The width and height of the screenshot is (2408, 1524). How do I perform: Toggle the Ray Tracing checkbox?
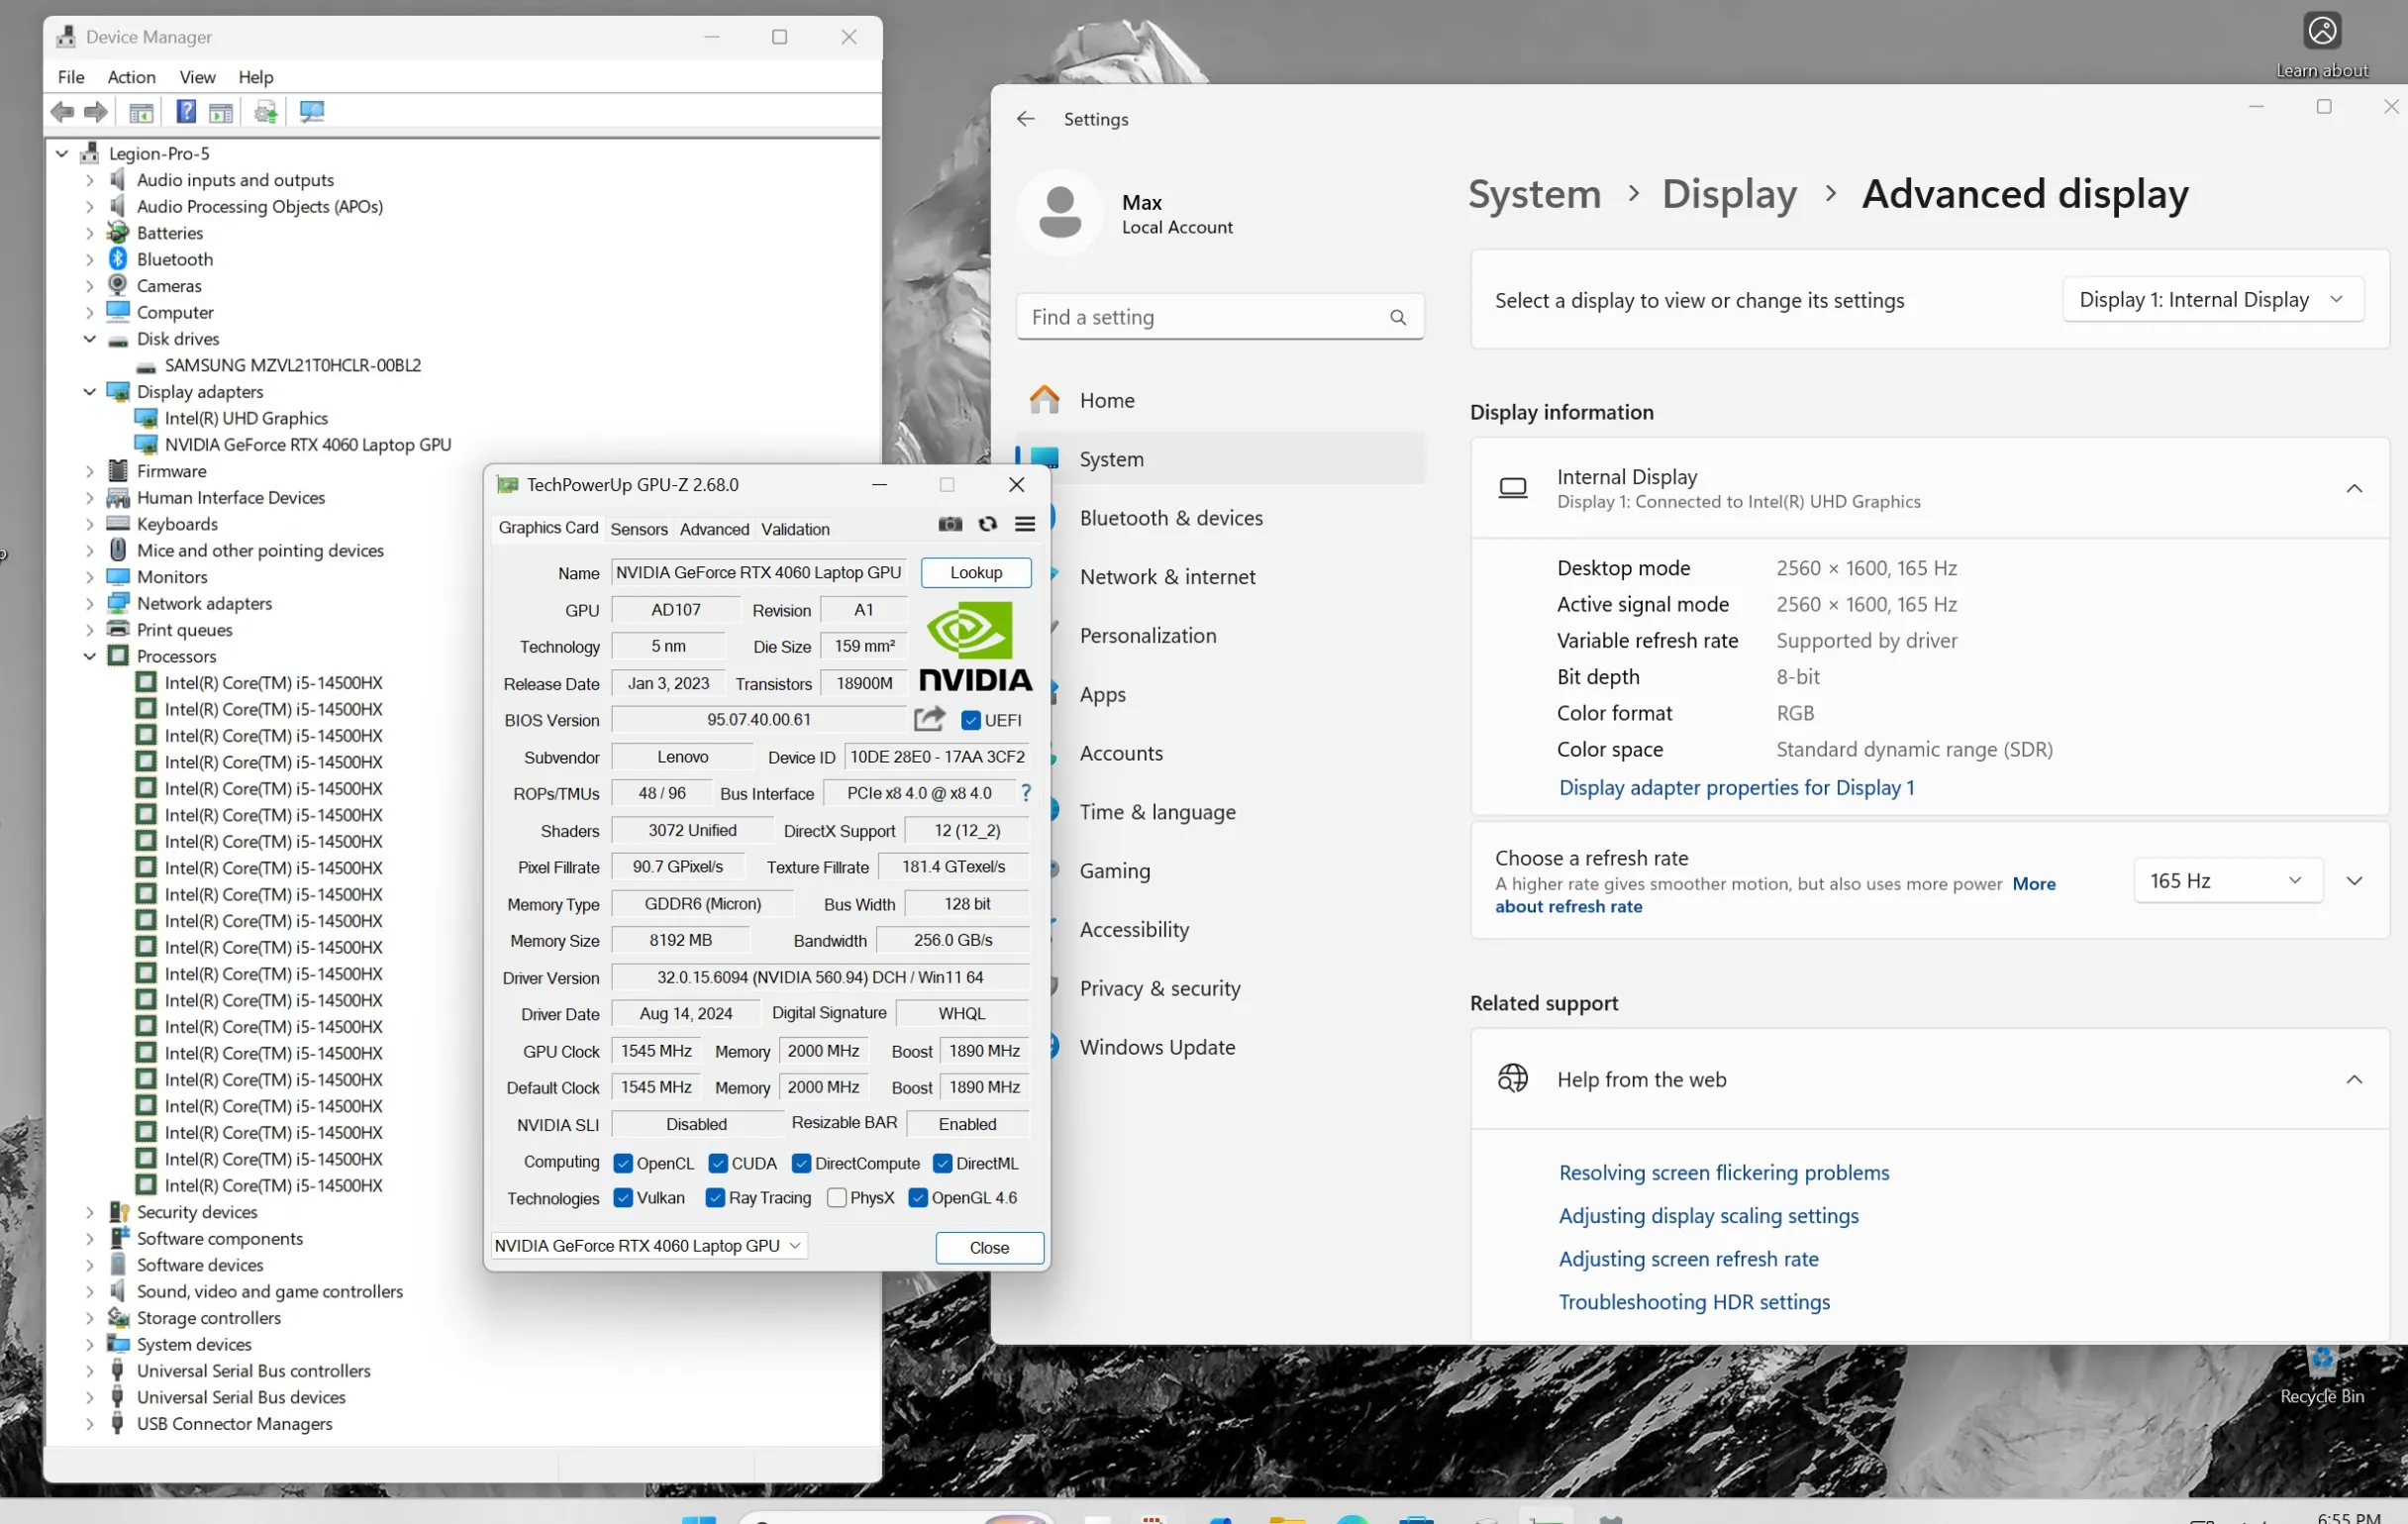coord(715,1198)
